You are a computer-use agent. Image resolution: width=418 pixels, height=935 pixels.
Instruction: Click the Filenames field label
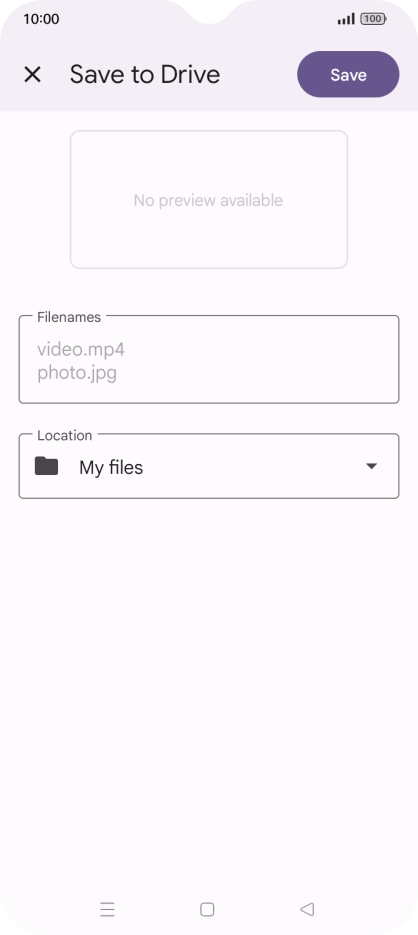pos(69,317)
